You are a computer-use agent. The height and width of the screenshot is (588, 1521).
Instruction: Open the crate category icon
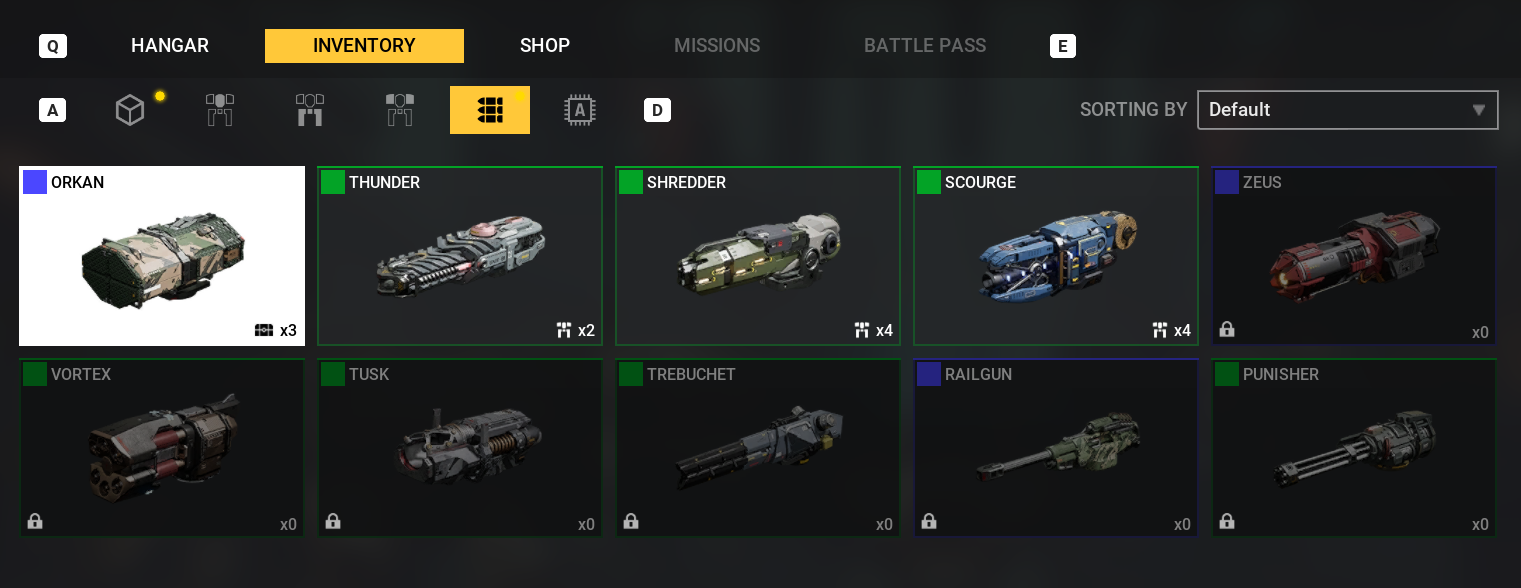point(130,110)
